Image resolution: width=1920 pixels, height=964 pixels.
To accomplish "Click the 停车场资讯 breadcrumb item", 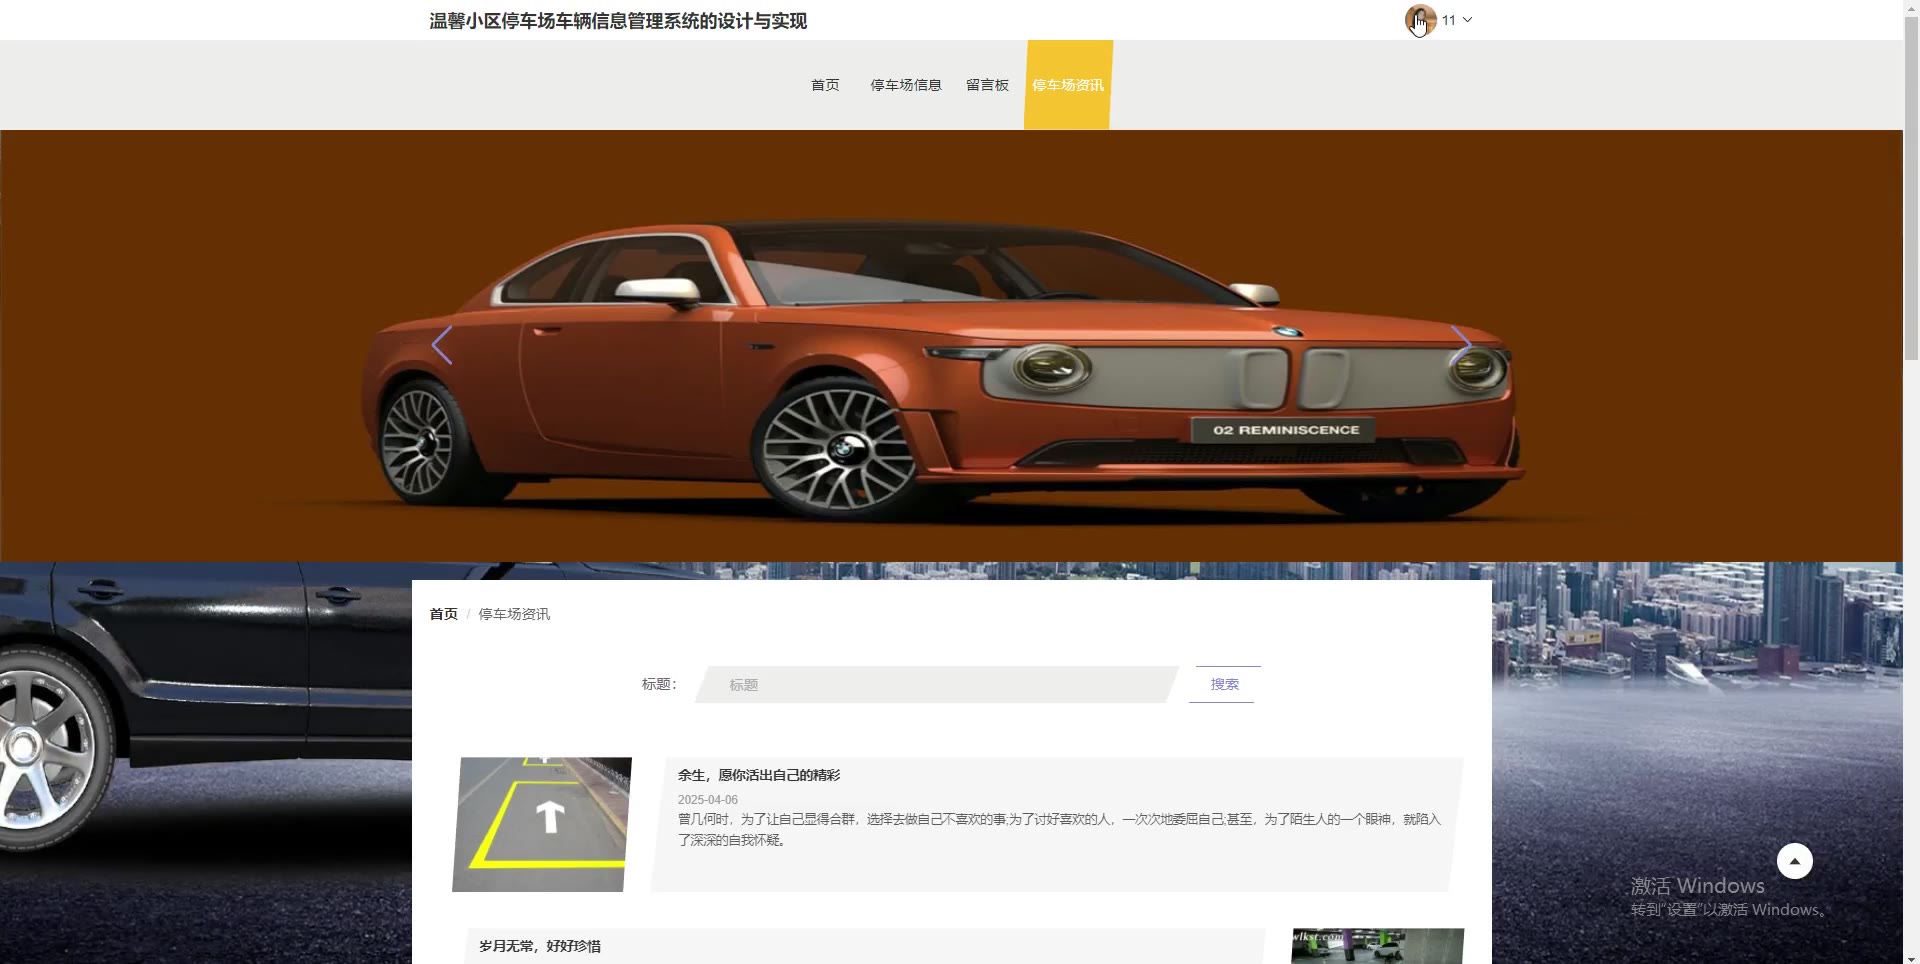I will (514, 614).
